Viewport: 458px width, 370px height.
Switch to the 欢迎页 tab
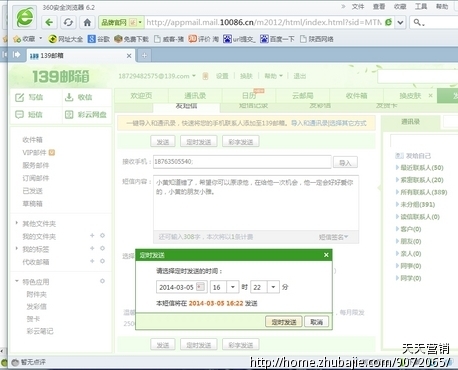pyautogui.click(x=141, y=96)
